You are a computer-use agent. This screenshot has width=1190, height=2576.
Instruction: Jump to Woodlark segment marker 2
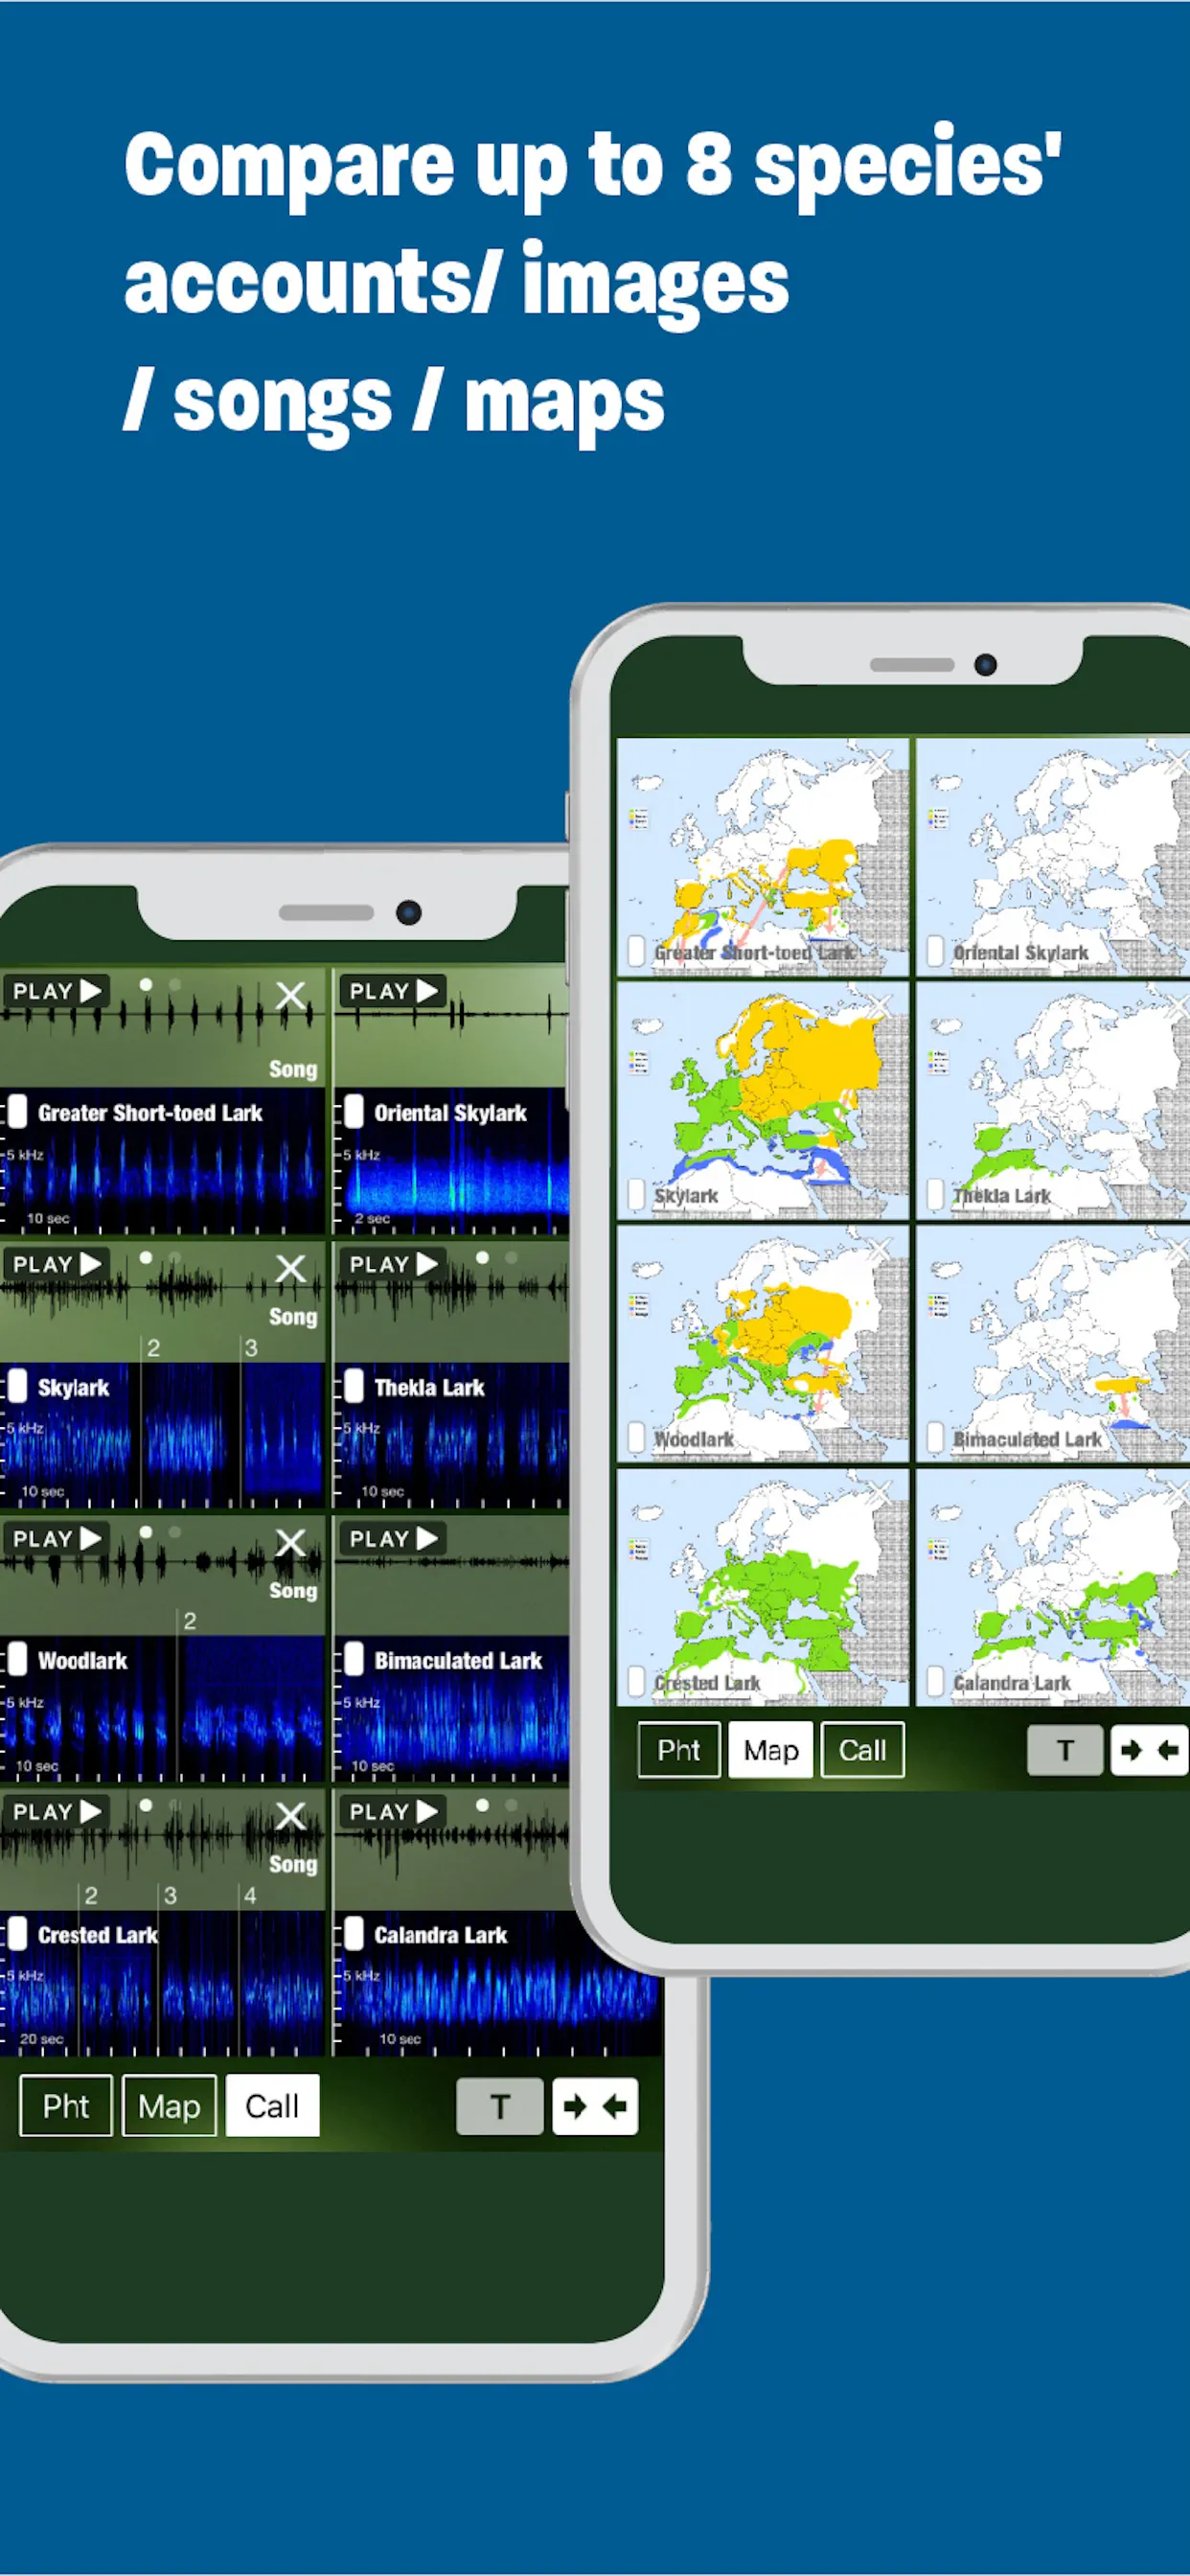point(189,1621)
